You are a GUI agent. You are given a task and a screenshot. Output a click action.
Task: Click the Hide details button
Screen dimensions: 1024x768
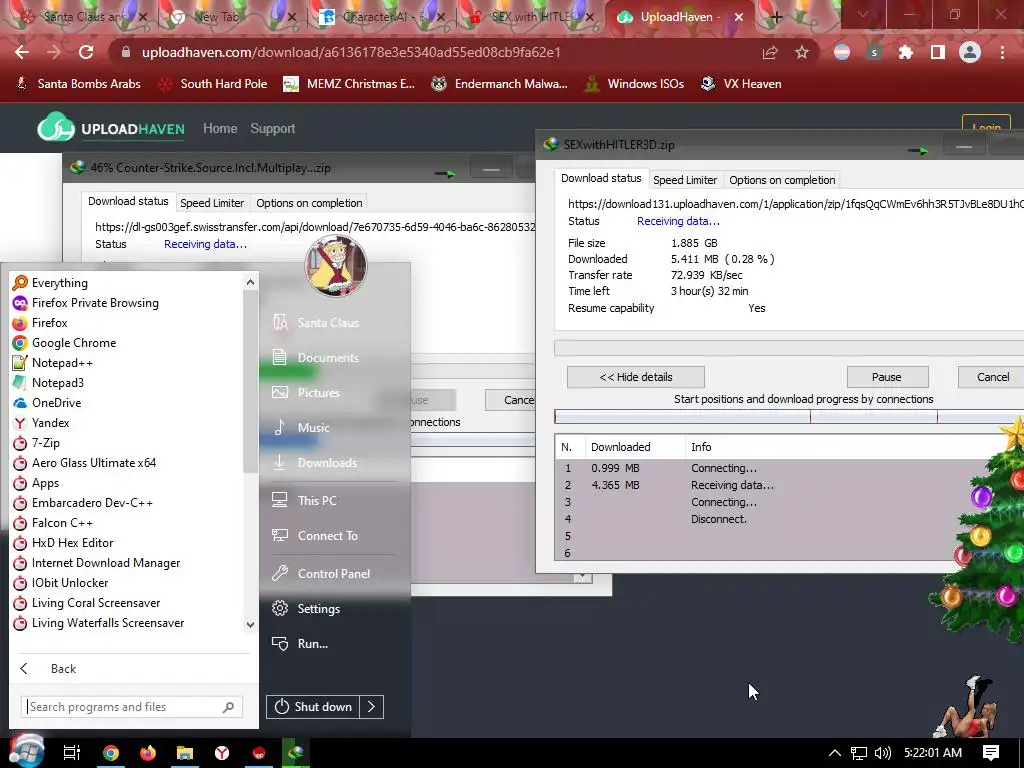point(635,377)
